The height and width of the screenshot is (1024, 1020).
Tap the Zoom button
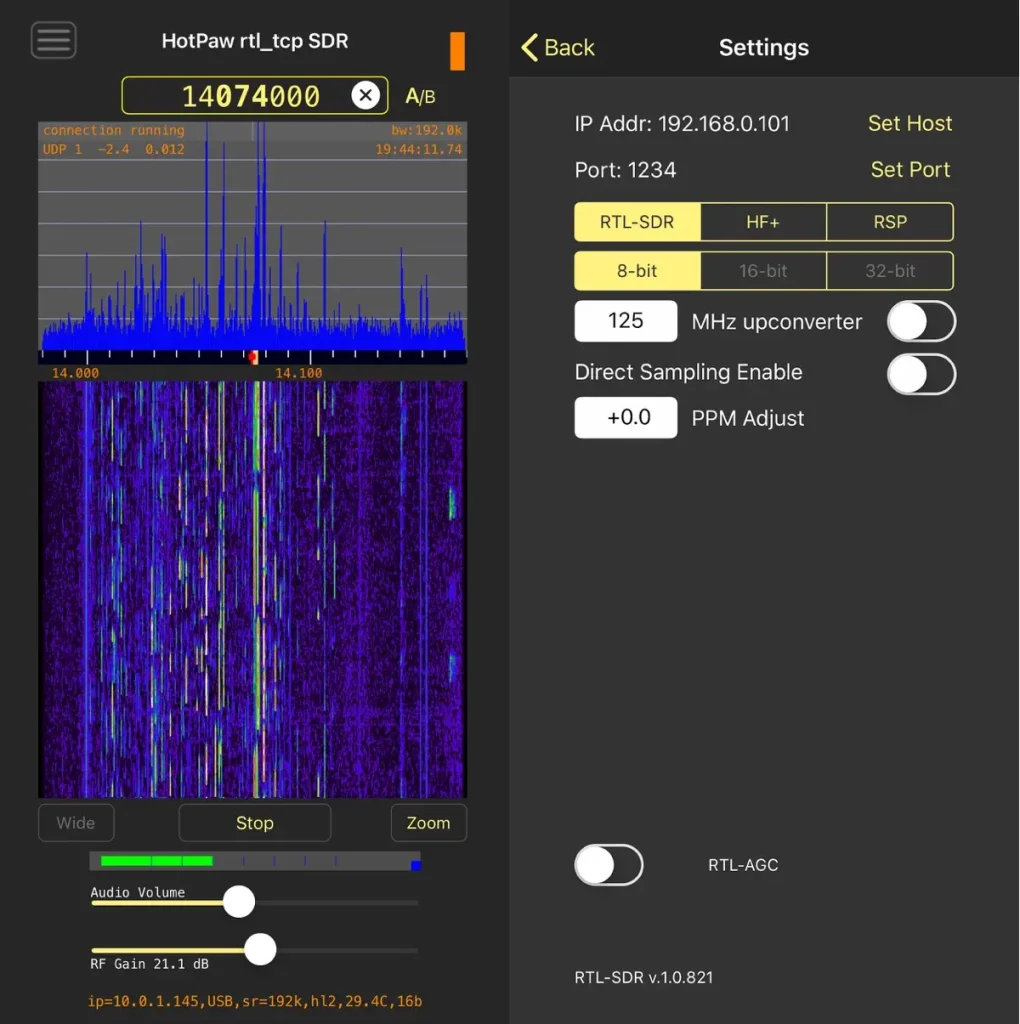tap(428, 823)
